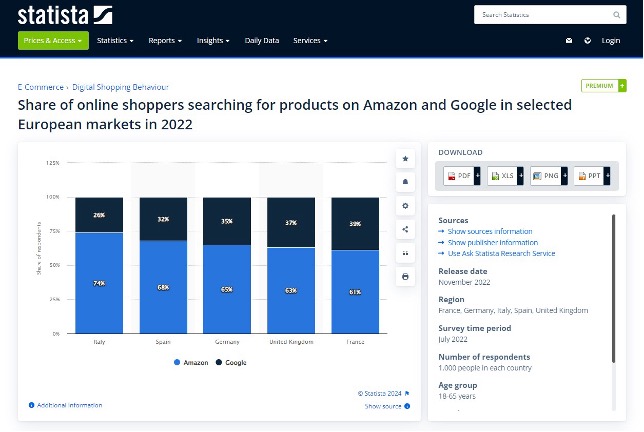Click the Italy Amazon 74% bar
This screenshot has width=644, height=432.
pyautogui.click(x=99, y=283)
